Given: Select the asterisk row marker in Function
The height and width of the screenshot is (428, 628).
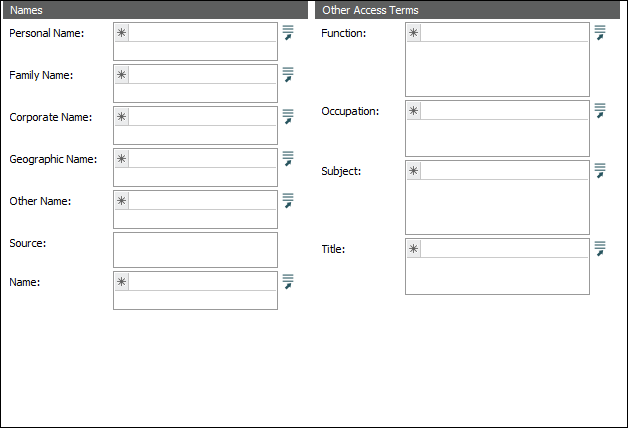Looking at the screenshot, I should click(x=414, y=33).
